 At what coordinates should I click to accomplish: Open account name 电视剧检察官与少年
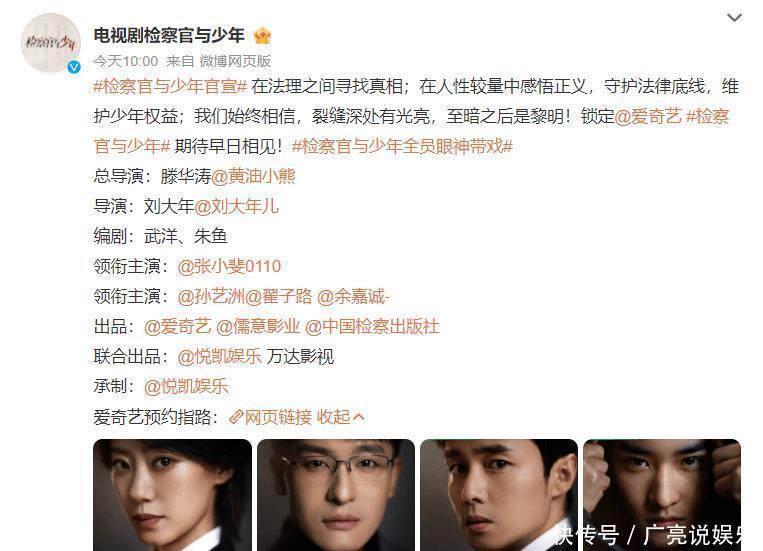coord(169,36)
